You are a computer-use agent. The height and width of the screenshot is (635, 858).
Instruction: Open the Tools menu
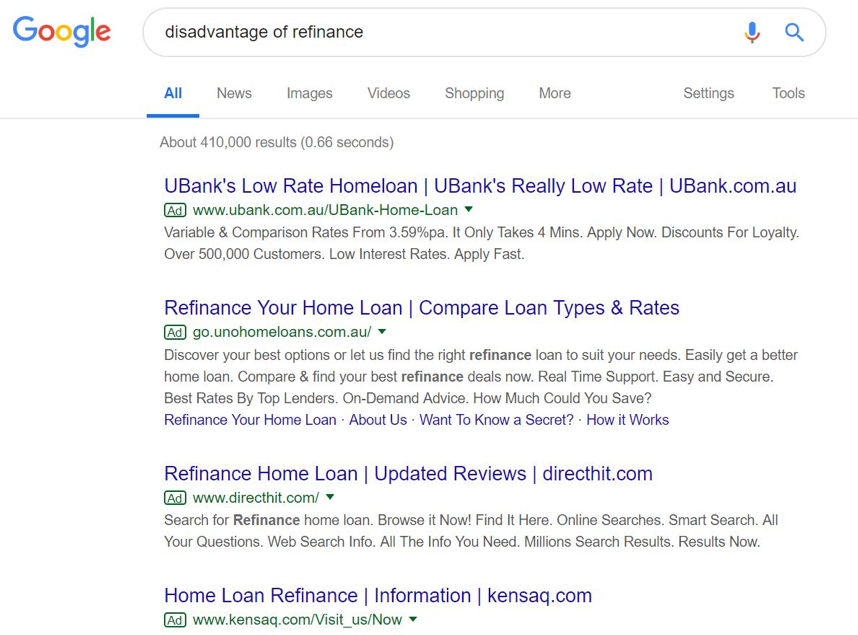[788, 93]
